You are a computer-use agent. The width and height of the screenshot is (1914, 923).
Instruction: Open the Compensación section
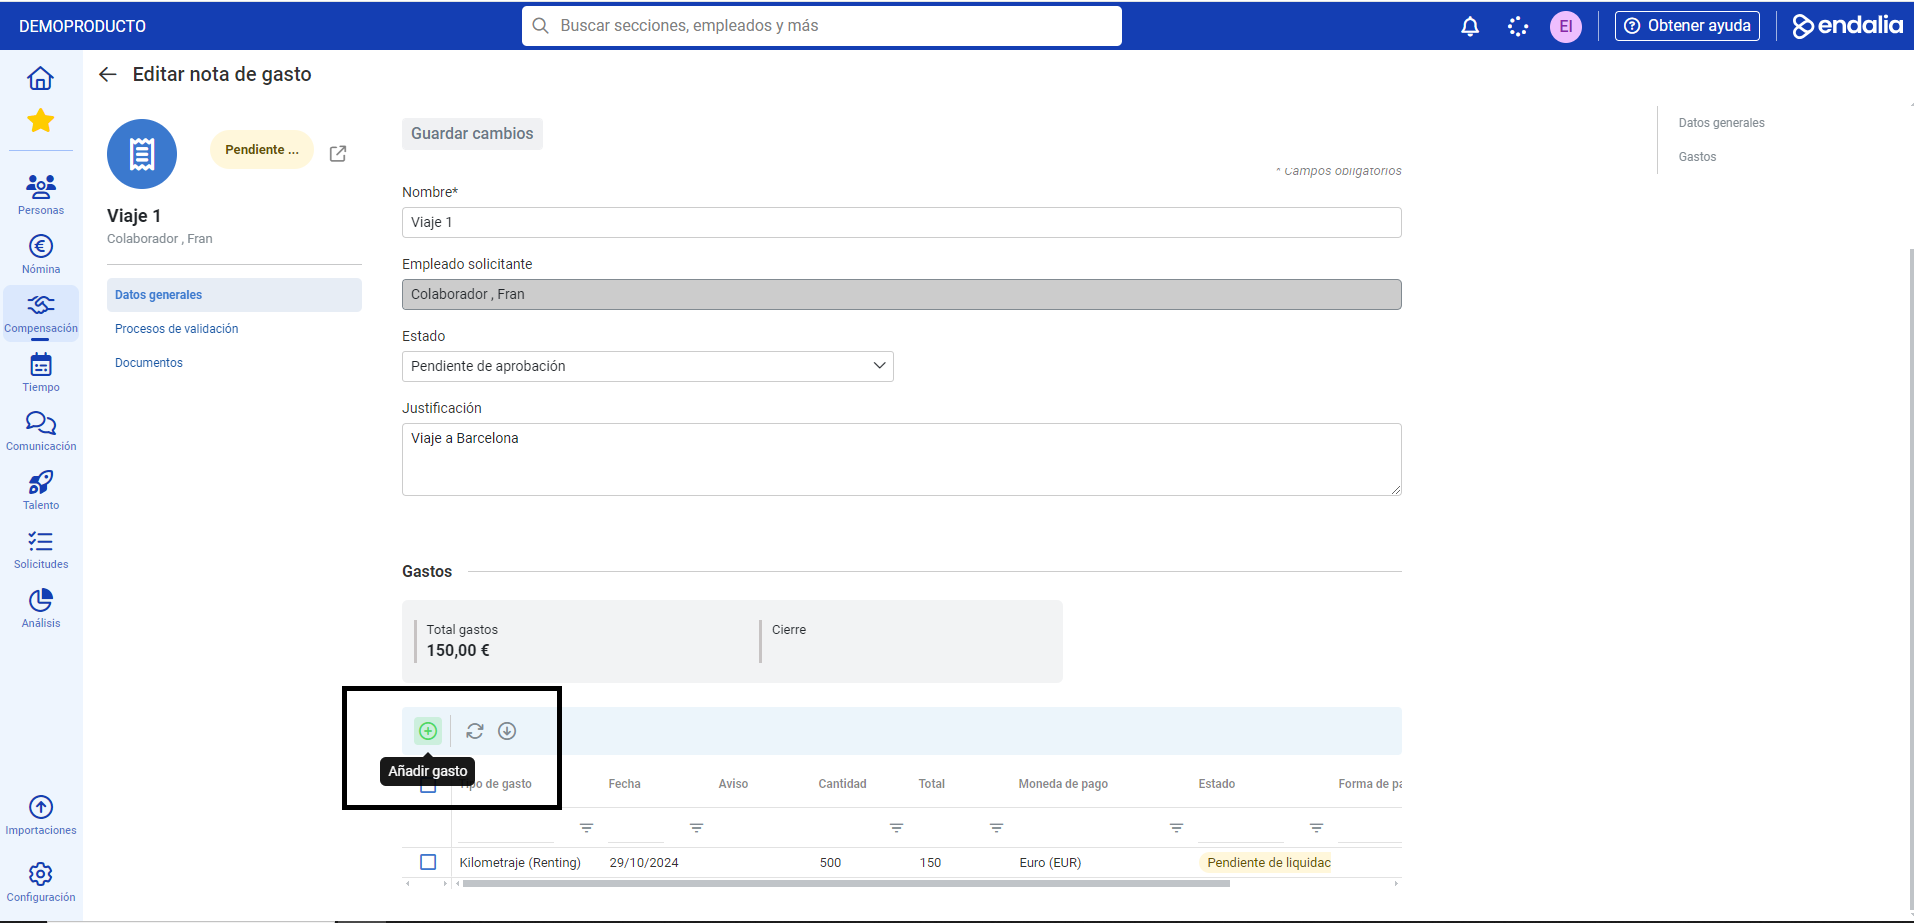(41, 314)
